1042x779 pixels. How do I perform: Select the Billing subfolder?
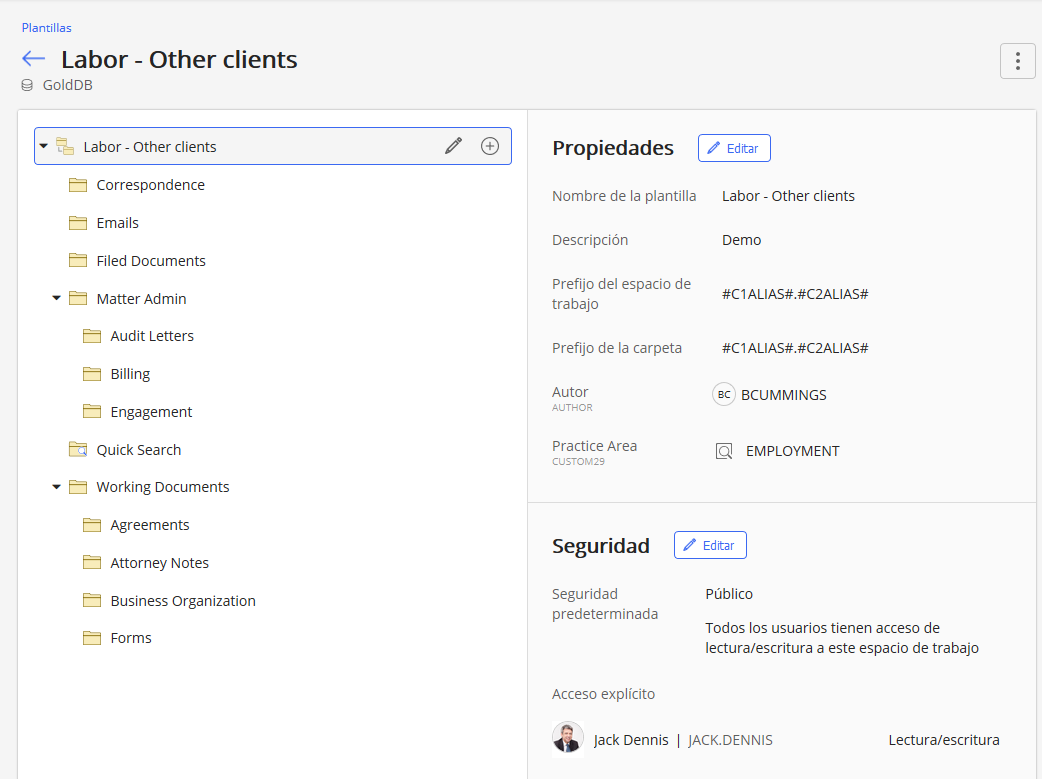130,374
